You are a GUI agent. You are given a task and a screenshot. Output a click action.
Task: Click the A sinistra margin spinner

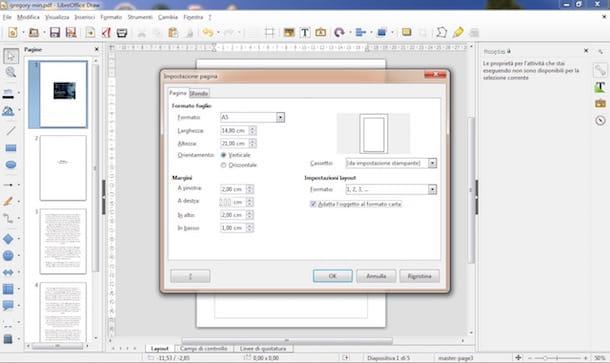(250, 189)
